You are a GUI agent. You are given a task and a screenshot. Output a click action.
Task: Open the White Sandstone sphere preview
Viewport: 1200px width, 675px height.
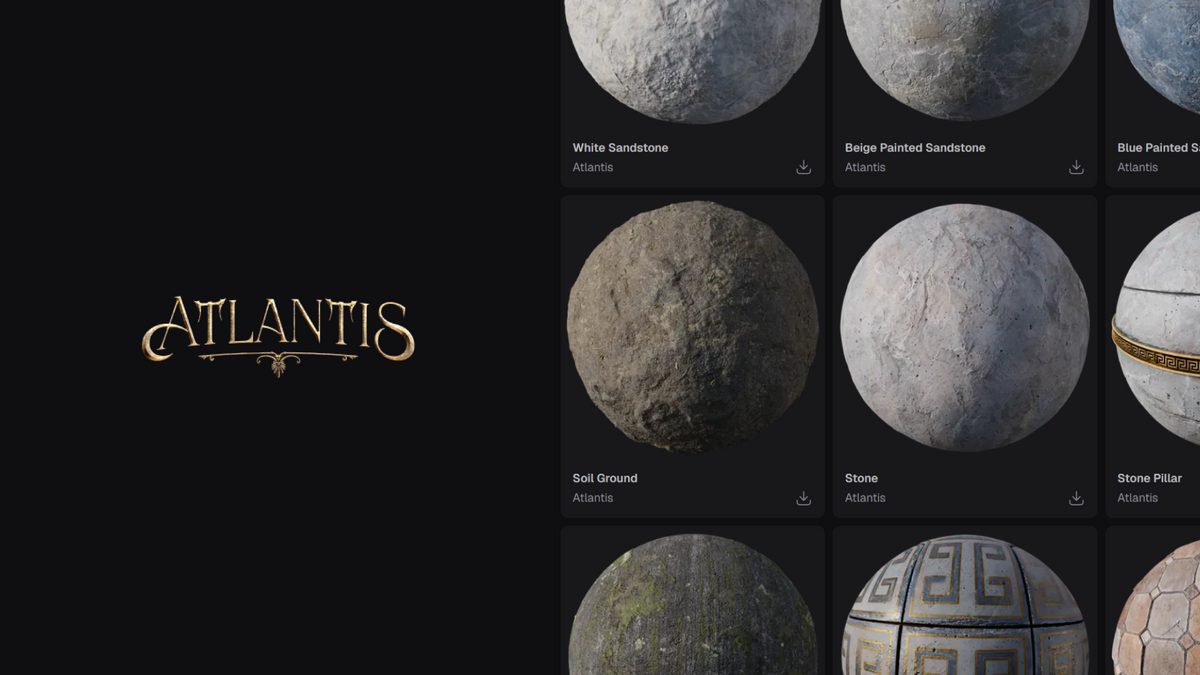coord(693,60)
